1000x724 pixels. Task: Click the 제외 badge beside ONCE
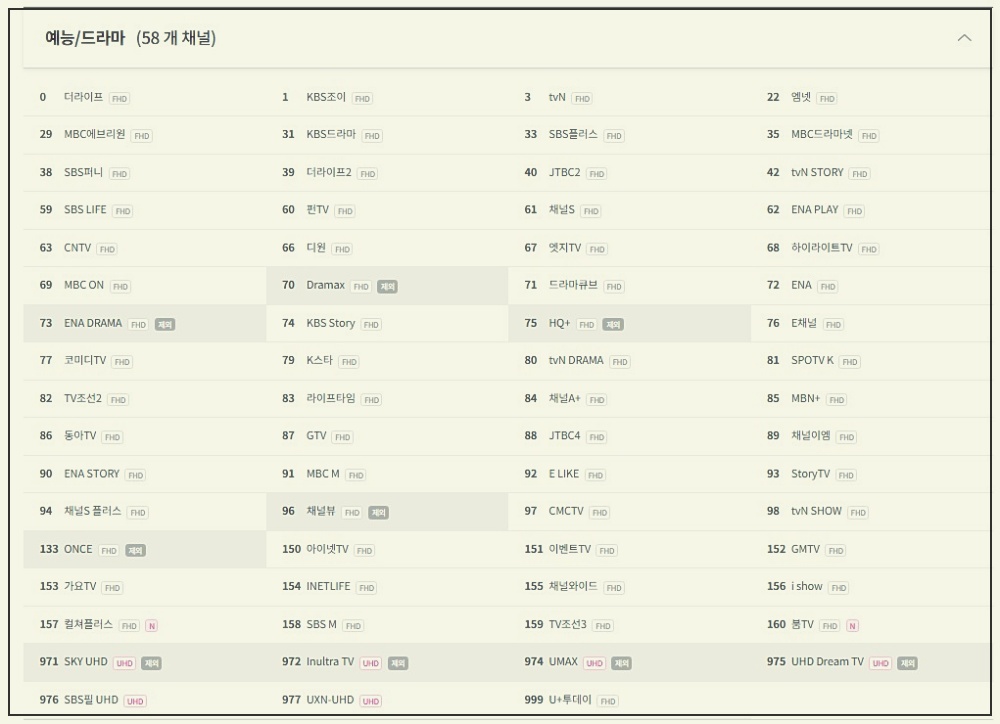click(x=135, y=550)
